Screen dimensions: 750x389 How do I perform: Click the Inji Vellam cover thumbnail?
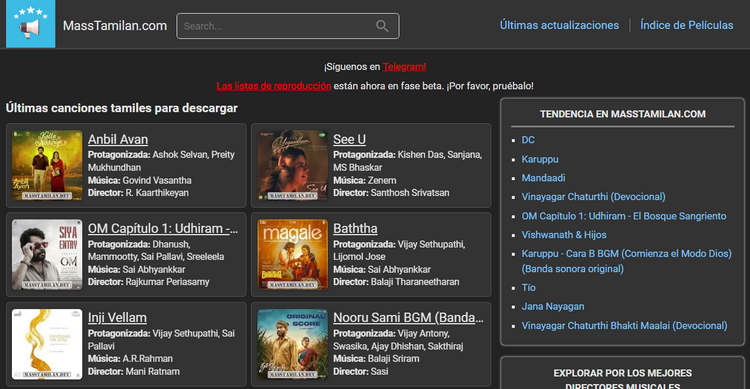click(47, 344)
